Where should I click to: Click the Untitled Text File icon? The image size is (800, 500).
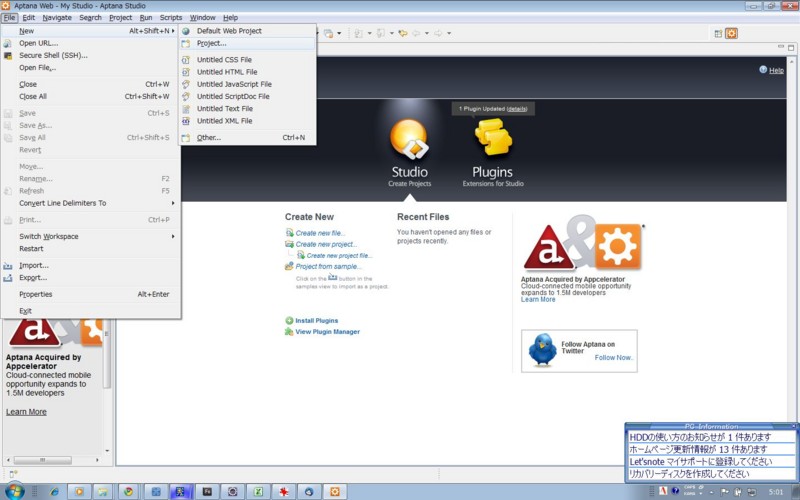pos(186,109)
